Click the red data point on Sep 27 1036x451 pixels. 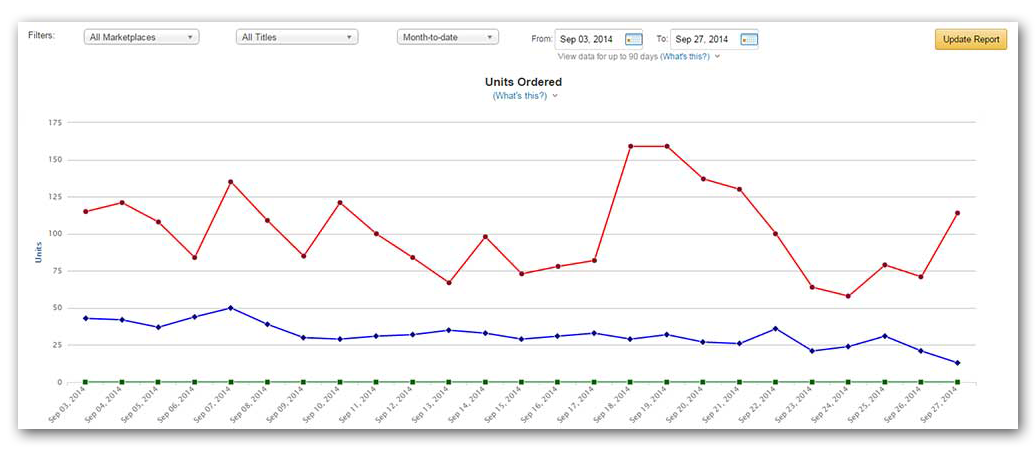click(957, 213)
